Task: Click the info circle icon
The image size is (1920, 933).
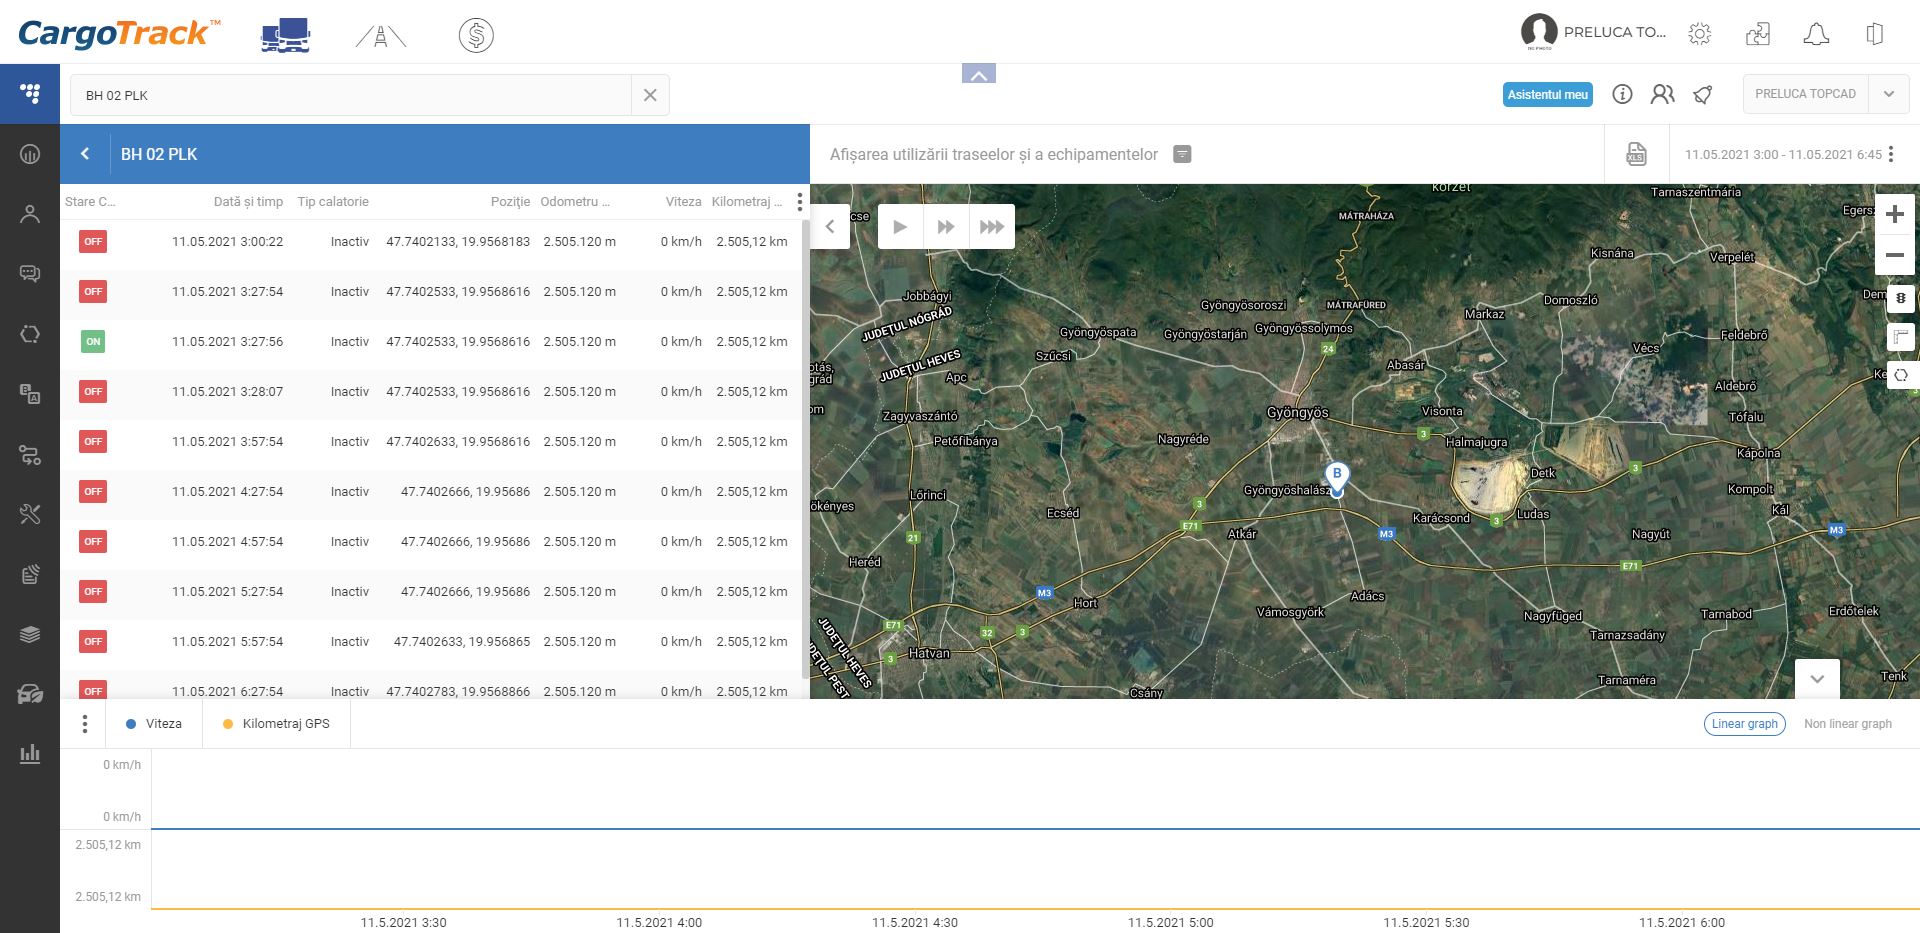Action: click(x=1622, y=94)
